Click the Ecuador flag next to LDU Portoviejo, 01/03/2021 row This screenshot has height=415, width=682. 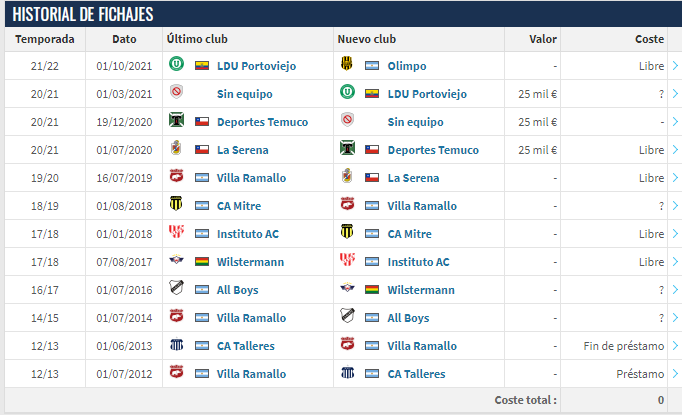pos(372,94)
